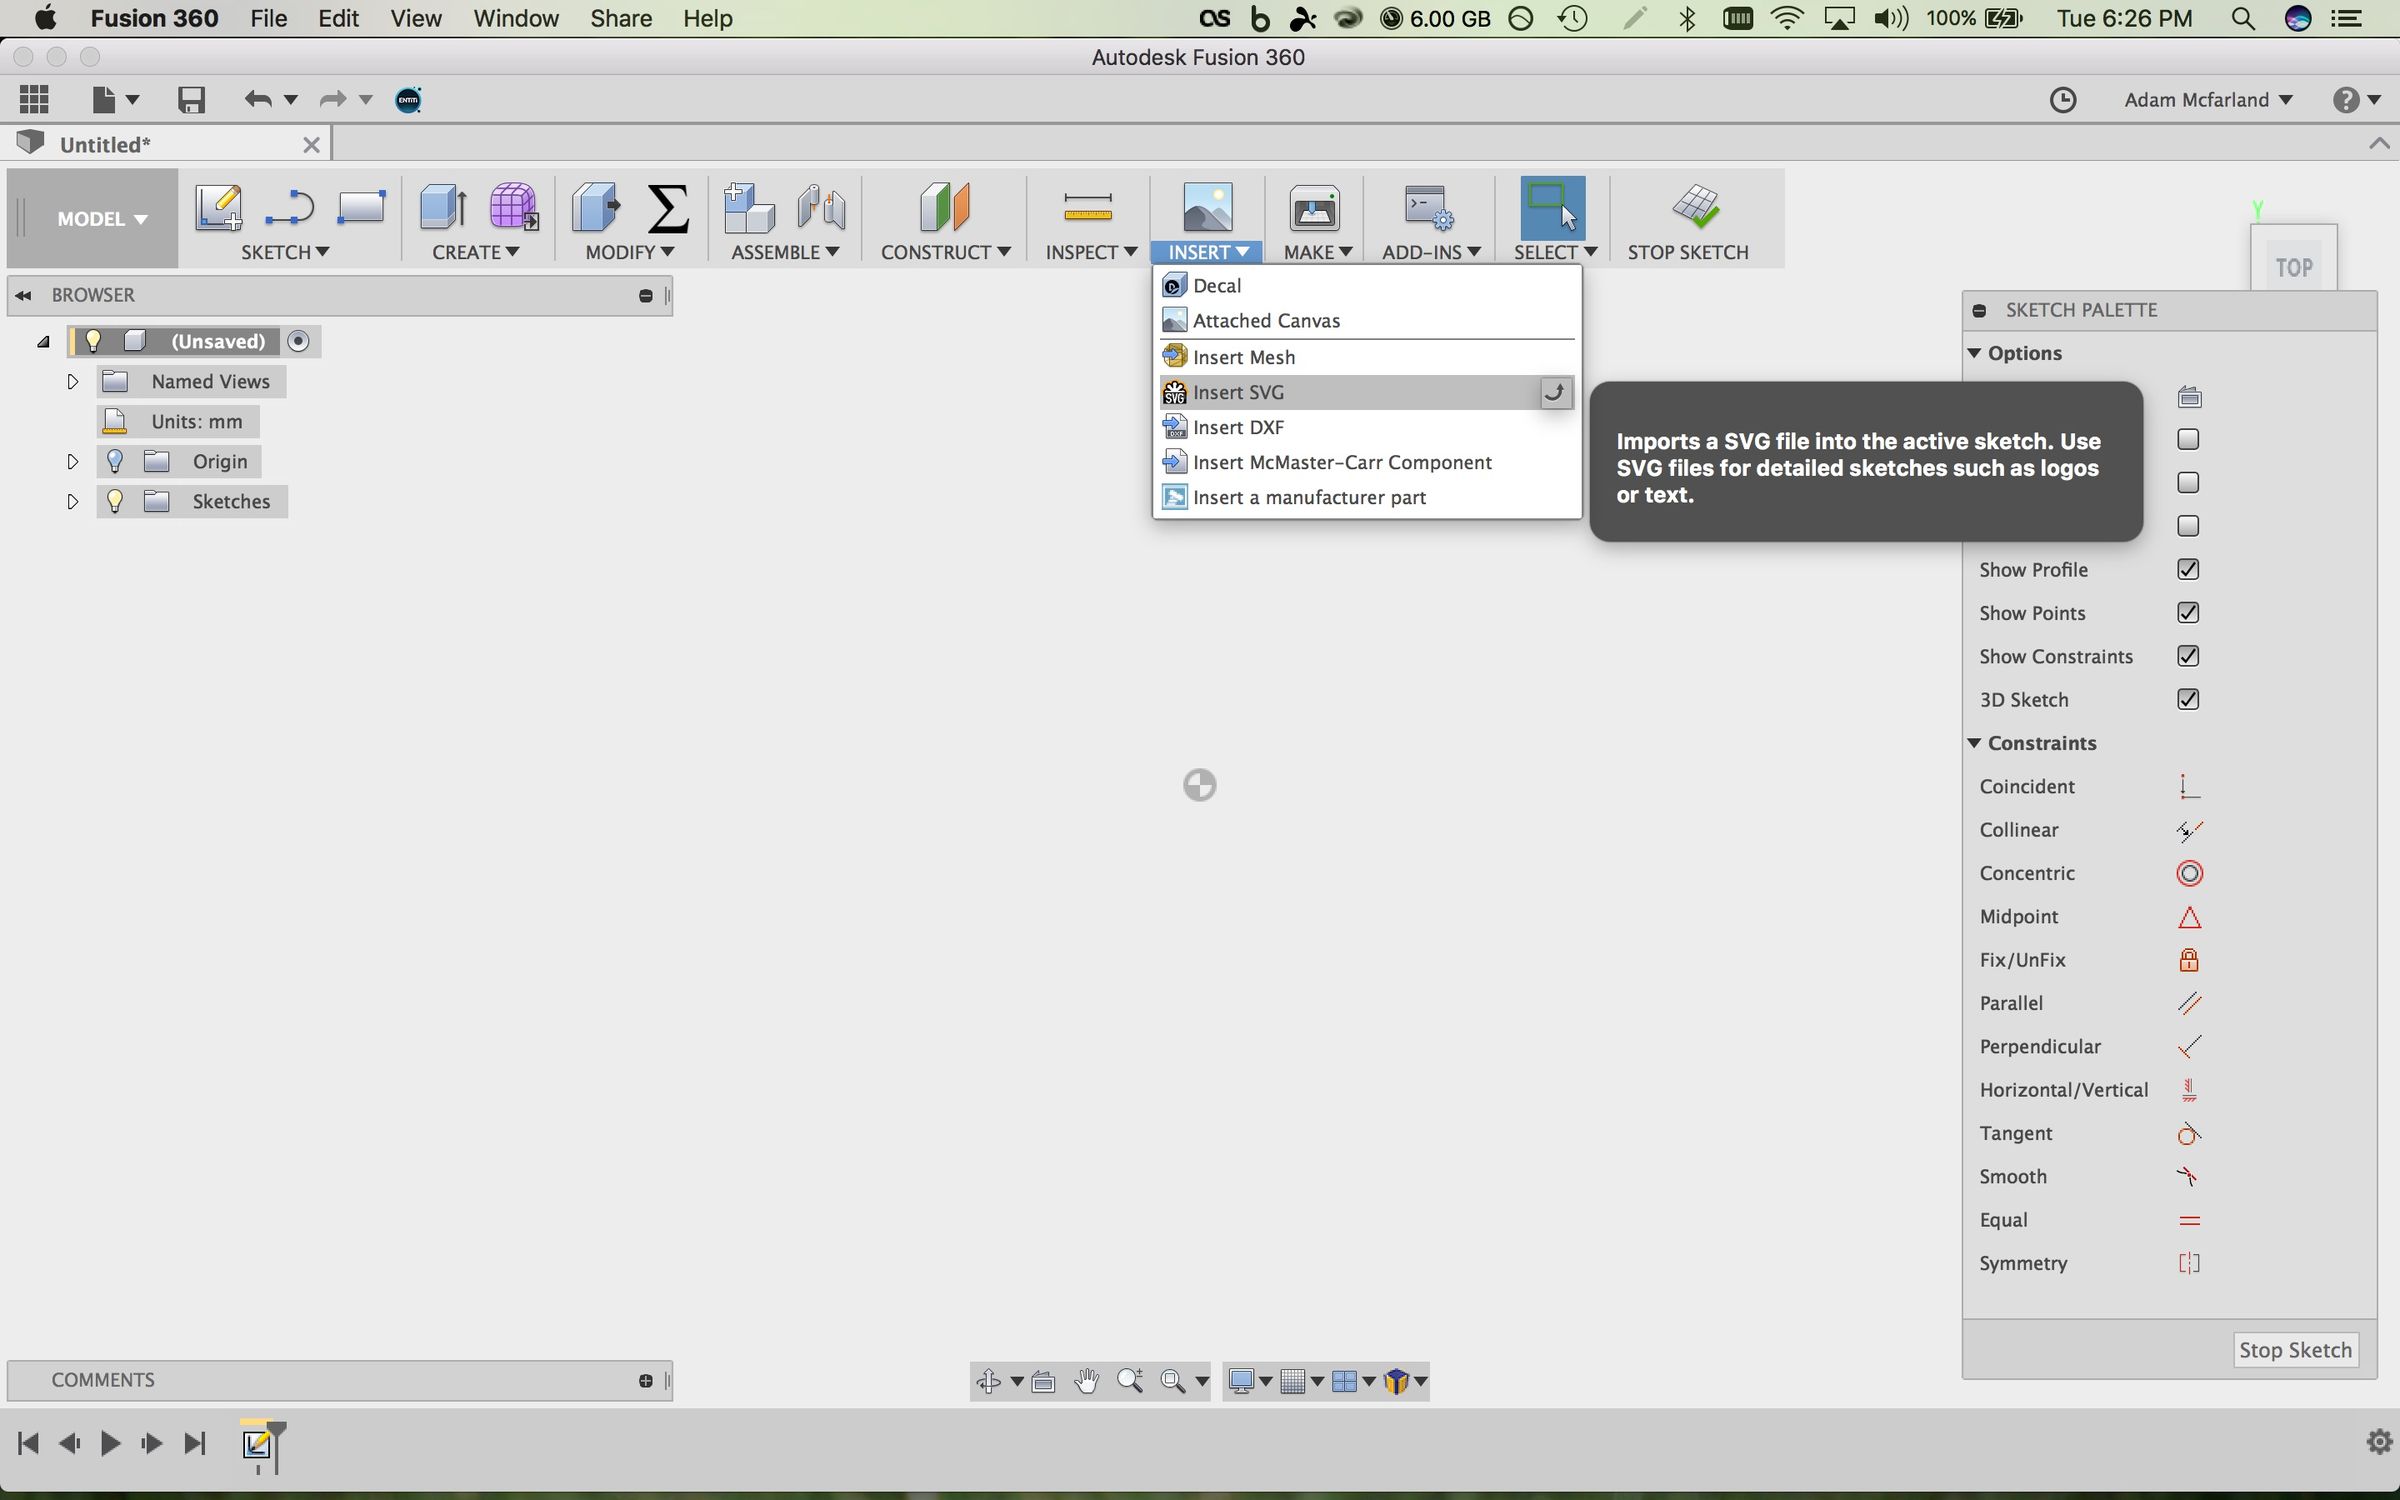Open the Window menu in the menu bar

[x=515, y=18]
